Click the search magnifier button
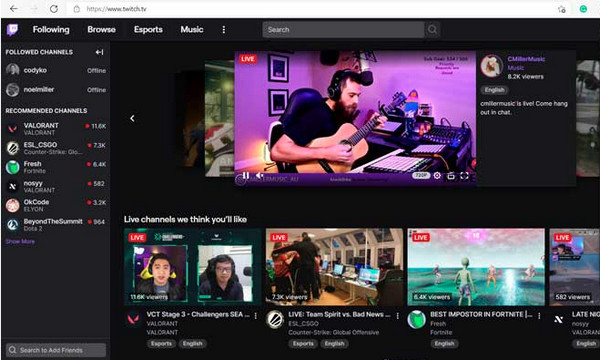Screen dimensions: 600x360 [432, 29]
